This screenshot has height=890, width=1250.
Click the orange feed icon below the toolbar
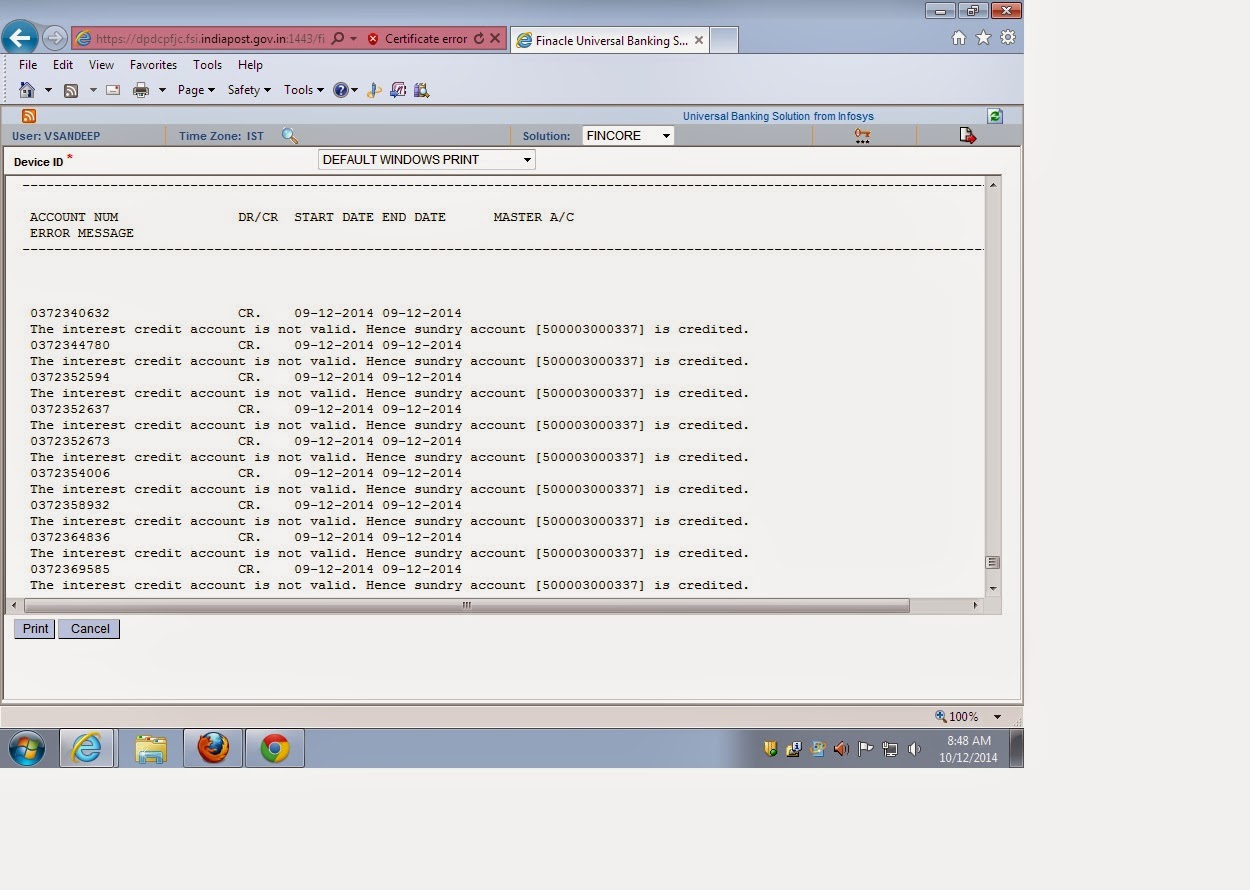[x=29, y=116]
